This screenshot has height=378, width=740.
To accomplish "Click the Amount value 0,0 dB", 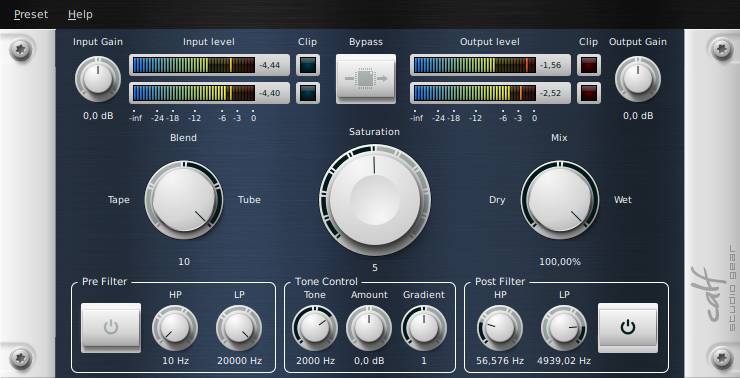I will 369,361.
